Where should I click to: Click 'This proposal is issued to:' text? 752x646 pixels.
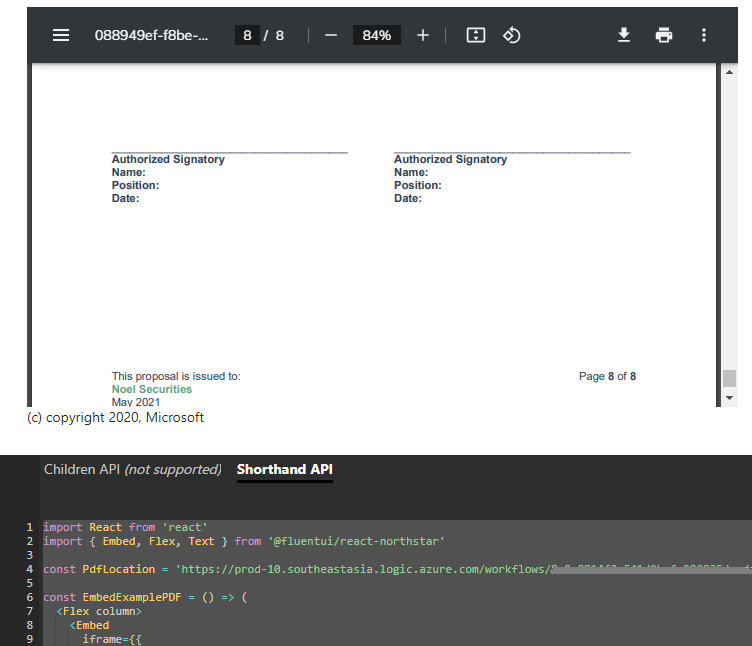176,376
